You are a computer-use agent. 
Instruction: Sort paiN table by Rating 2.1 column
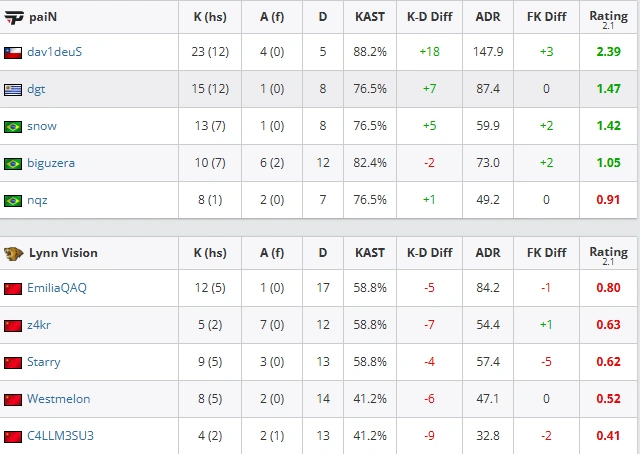coord(608,19)
